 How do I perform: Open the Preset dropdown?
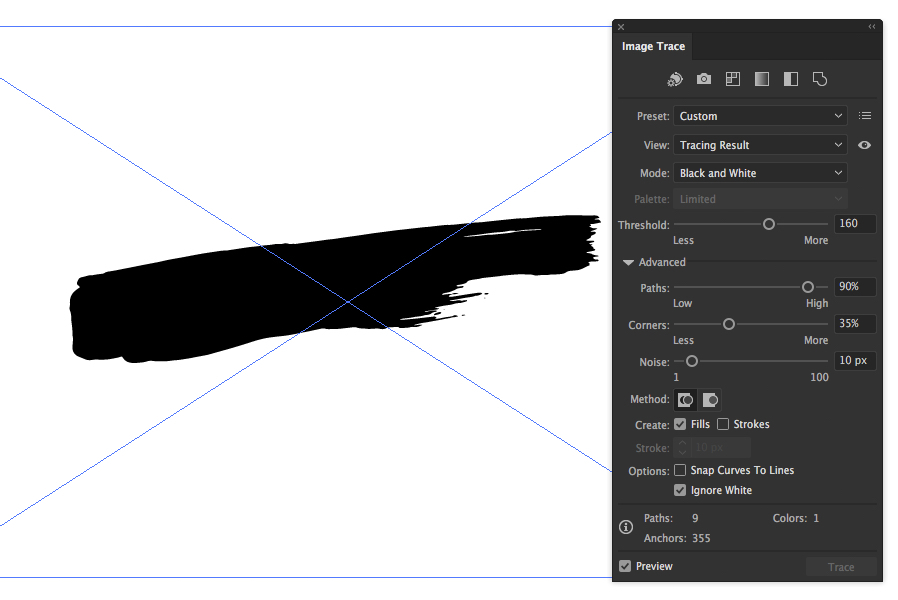760,115
